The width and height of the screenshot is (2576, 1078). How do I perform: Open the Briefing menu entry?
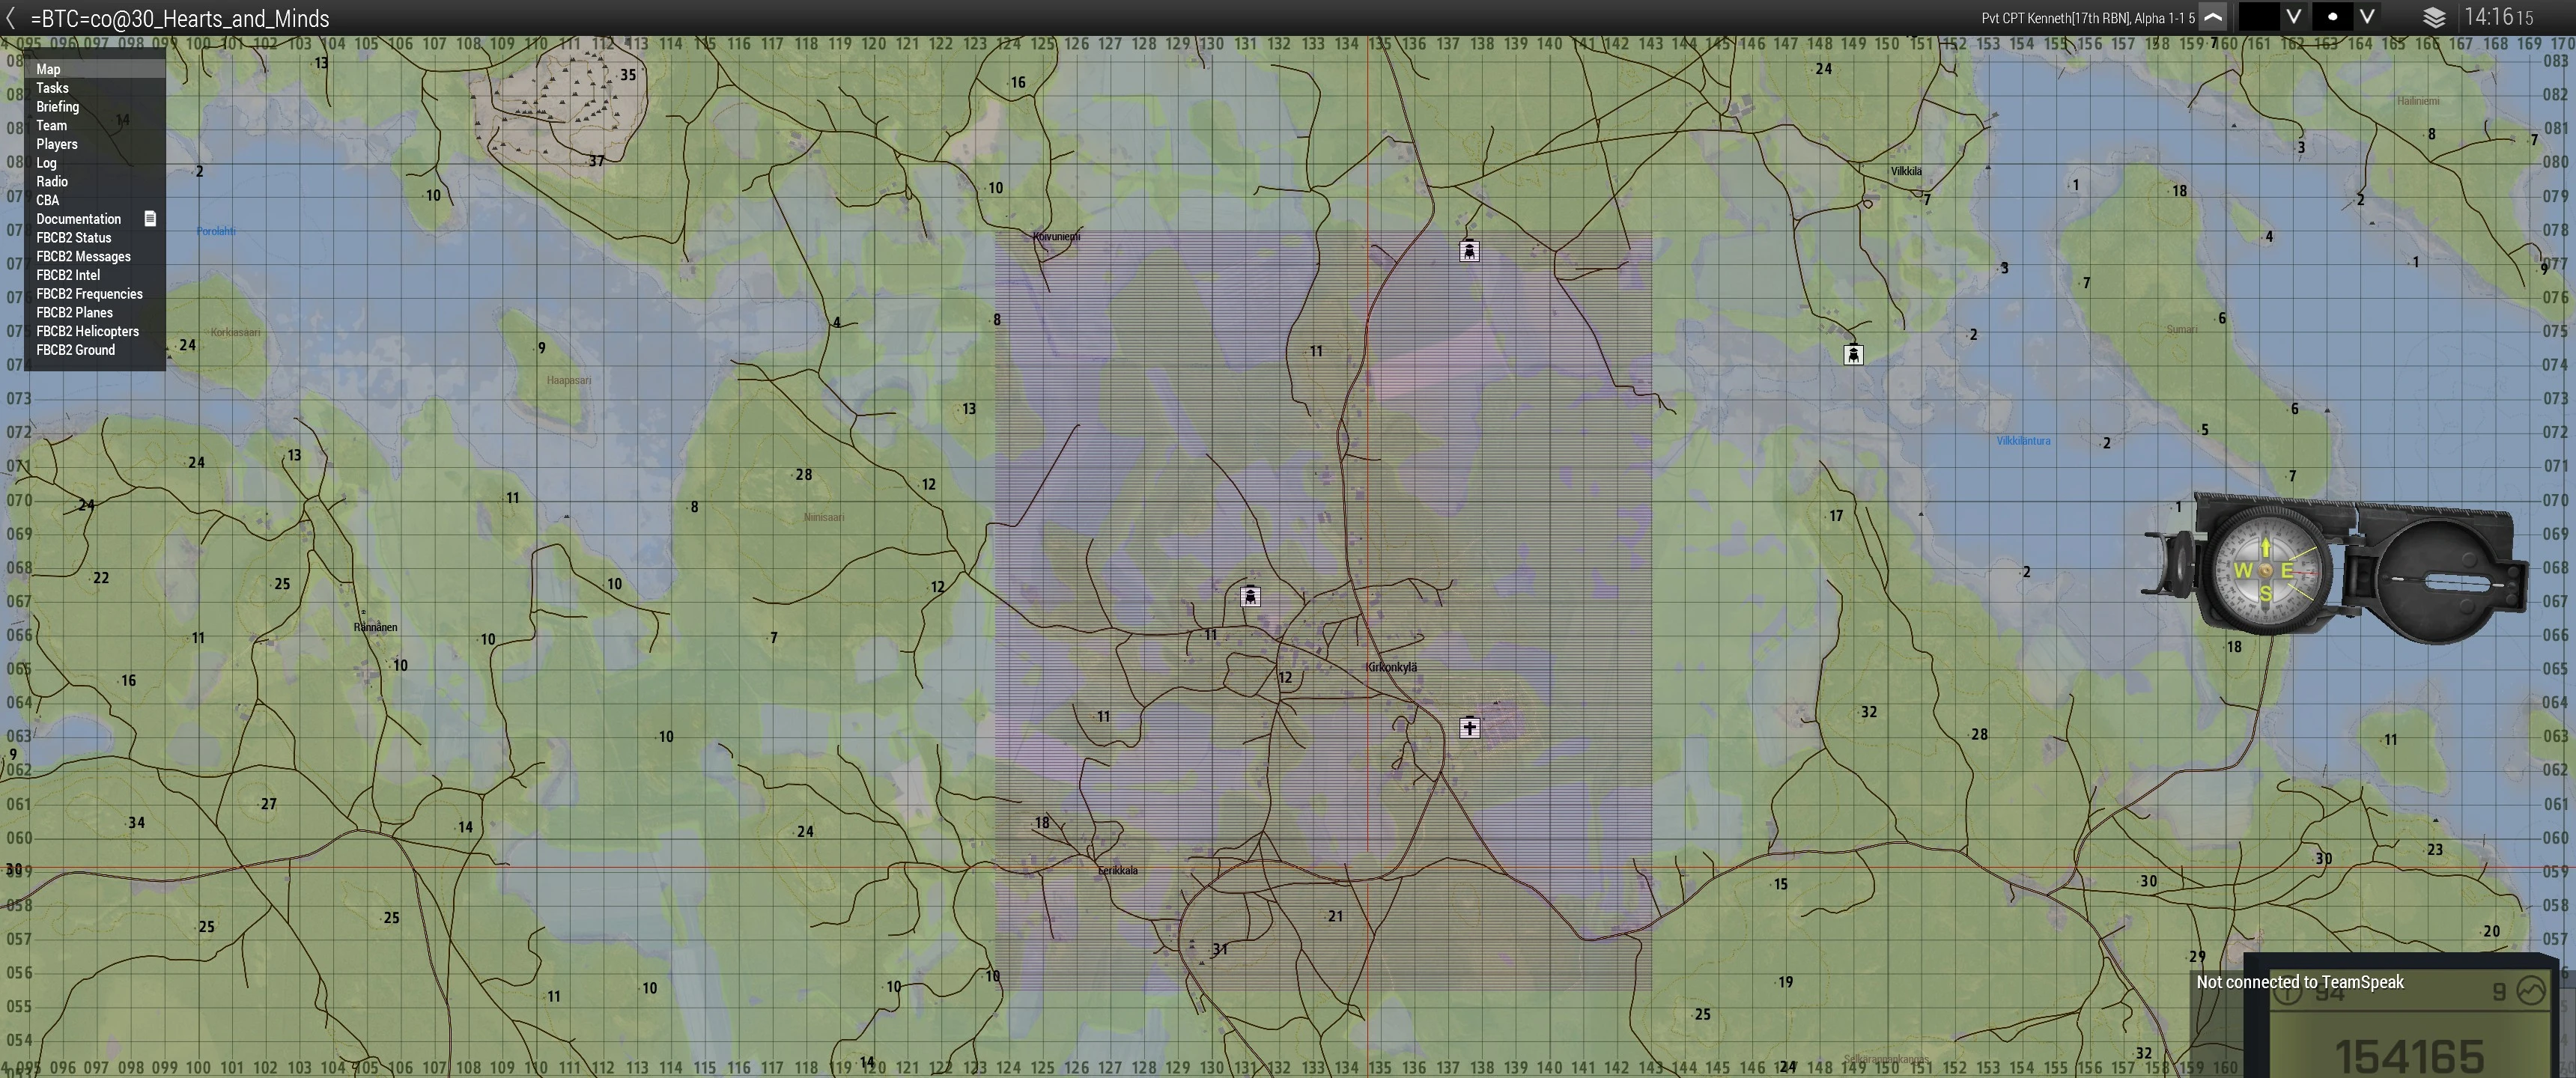[58, 107]
